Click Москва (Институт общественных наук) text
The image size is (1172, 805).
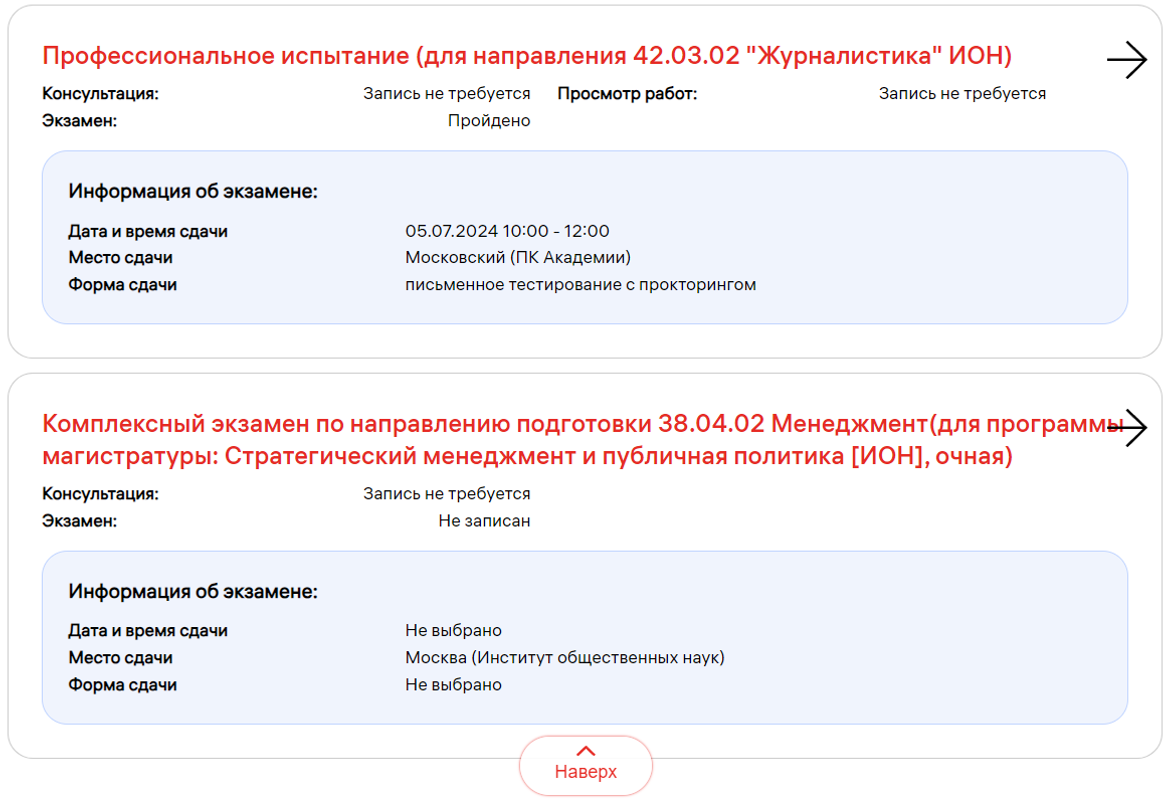[x=564, y=658]
